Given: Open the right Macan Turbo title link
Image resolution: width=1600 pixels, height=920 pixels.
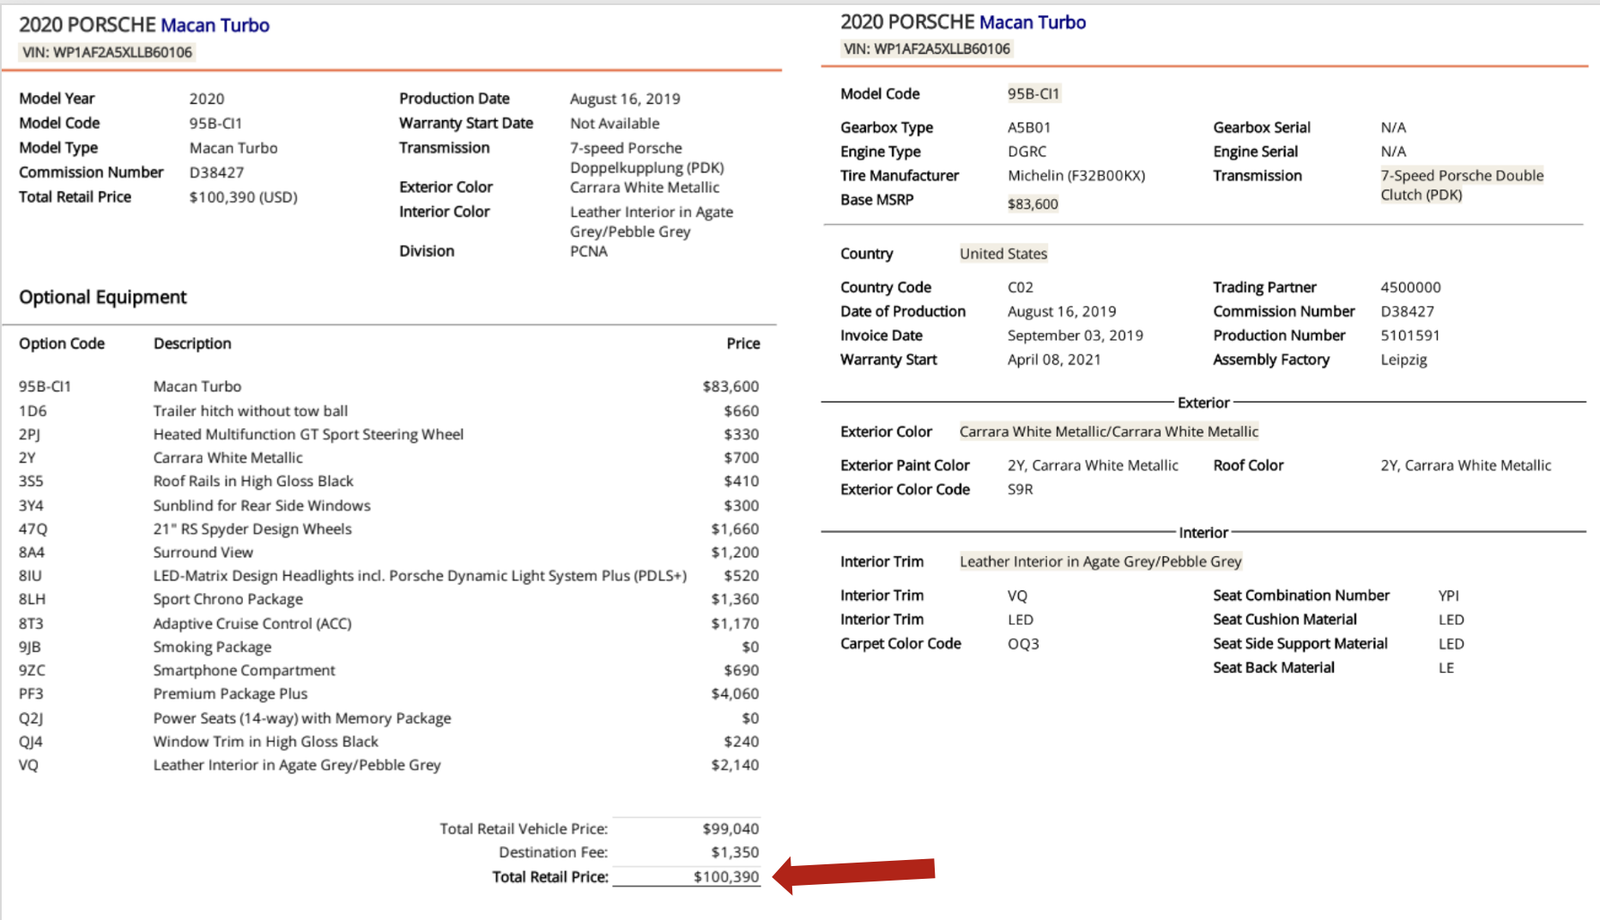Looking at the screenshot, I should point(1033,22).
